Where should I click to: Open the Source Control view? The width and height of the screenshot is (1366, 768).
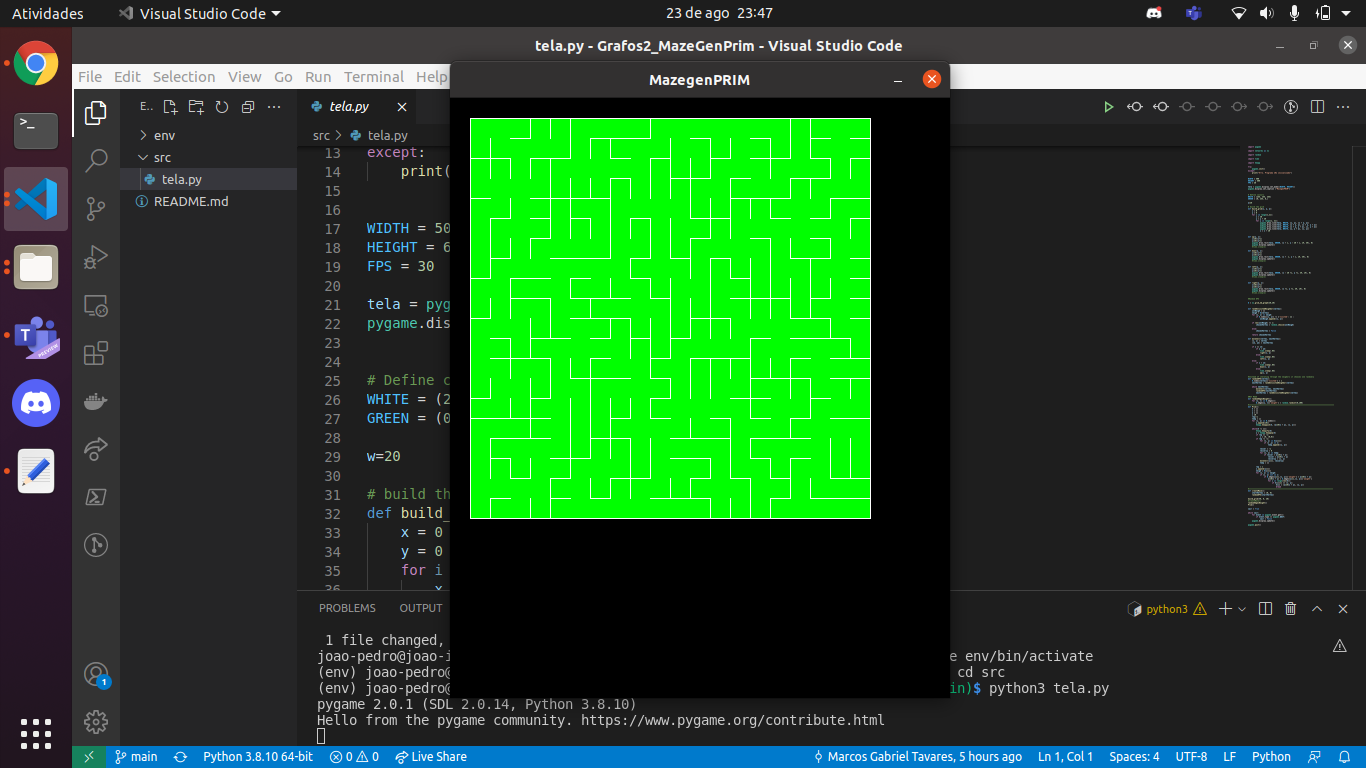(x=96, y=208)
